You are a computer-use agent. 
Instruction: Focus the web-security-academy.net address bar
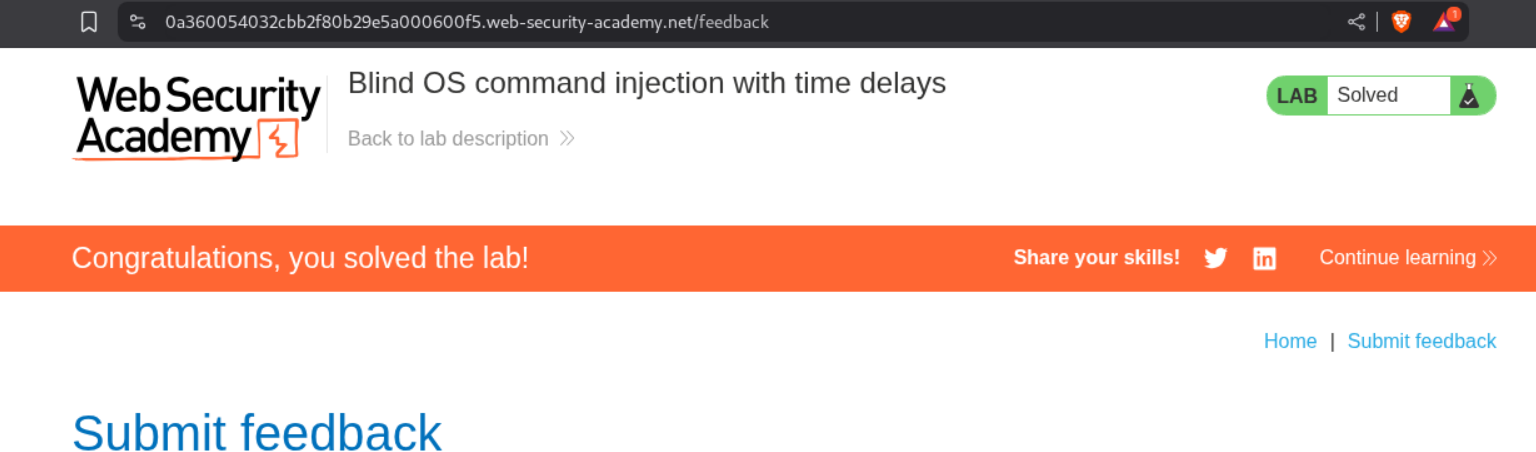point(466,22)
